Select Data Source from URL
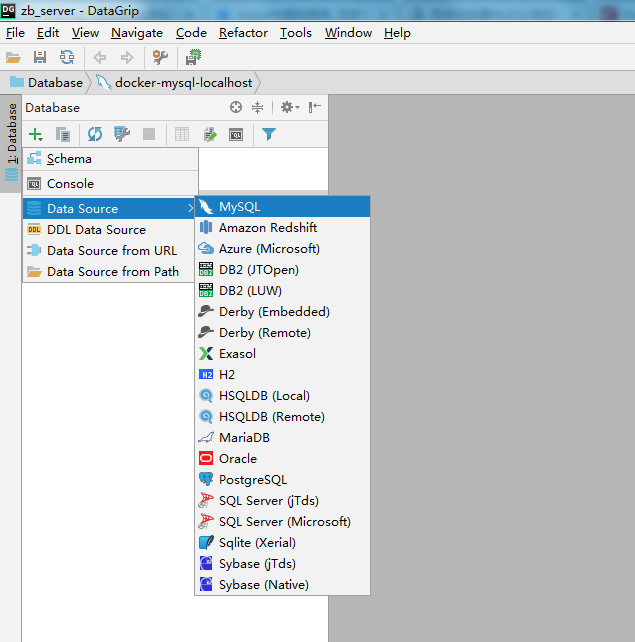The image size is (635, 642). [109, 251]
